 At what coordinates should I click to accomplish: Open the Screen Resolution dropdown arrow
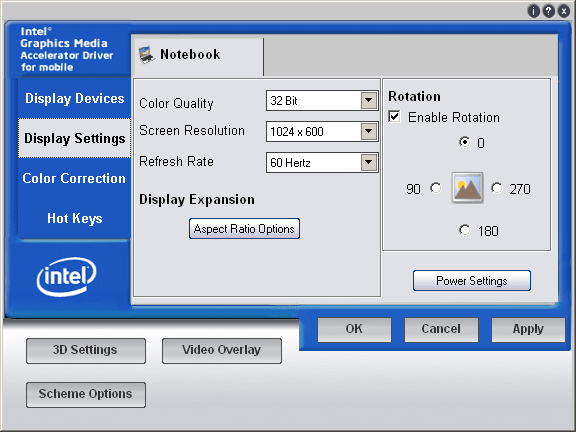(x=368, y=131)
